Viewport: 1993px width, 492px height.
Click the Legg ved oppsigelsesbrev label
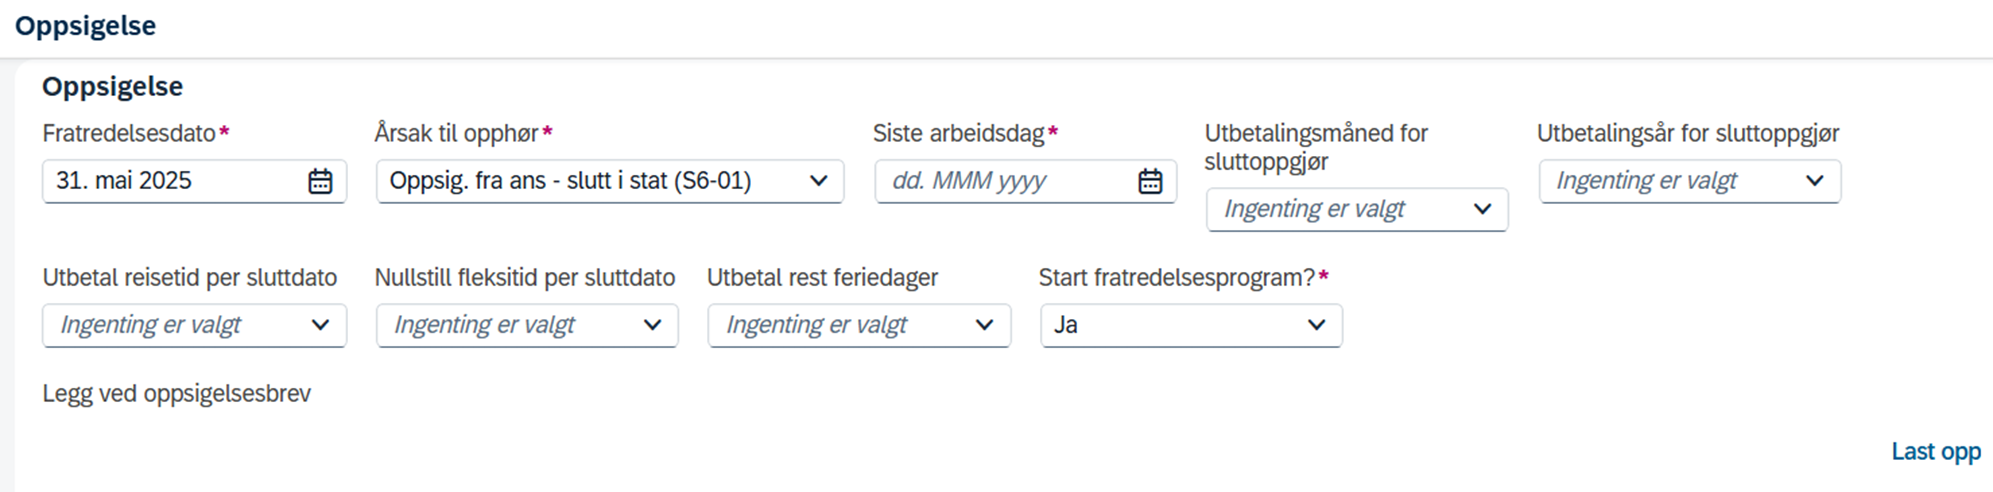[x=176, y=394]
